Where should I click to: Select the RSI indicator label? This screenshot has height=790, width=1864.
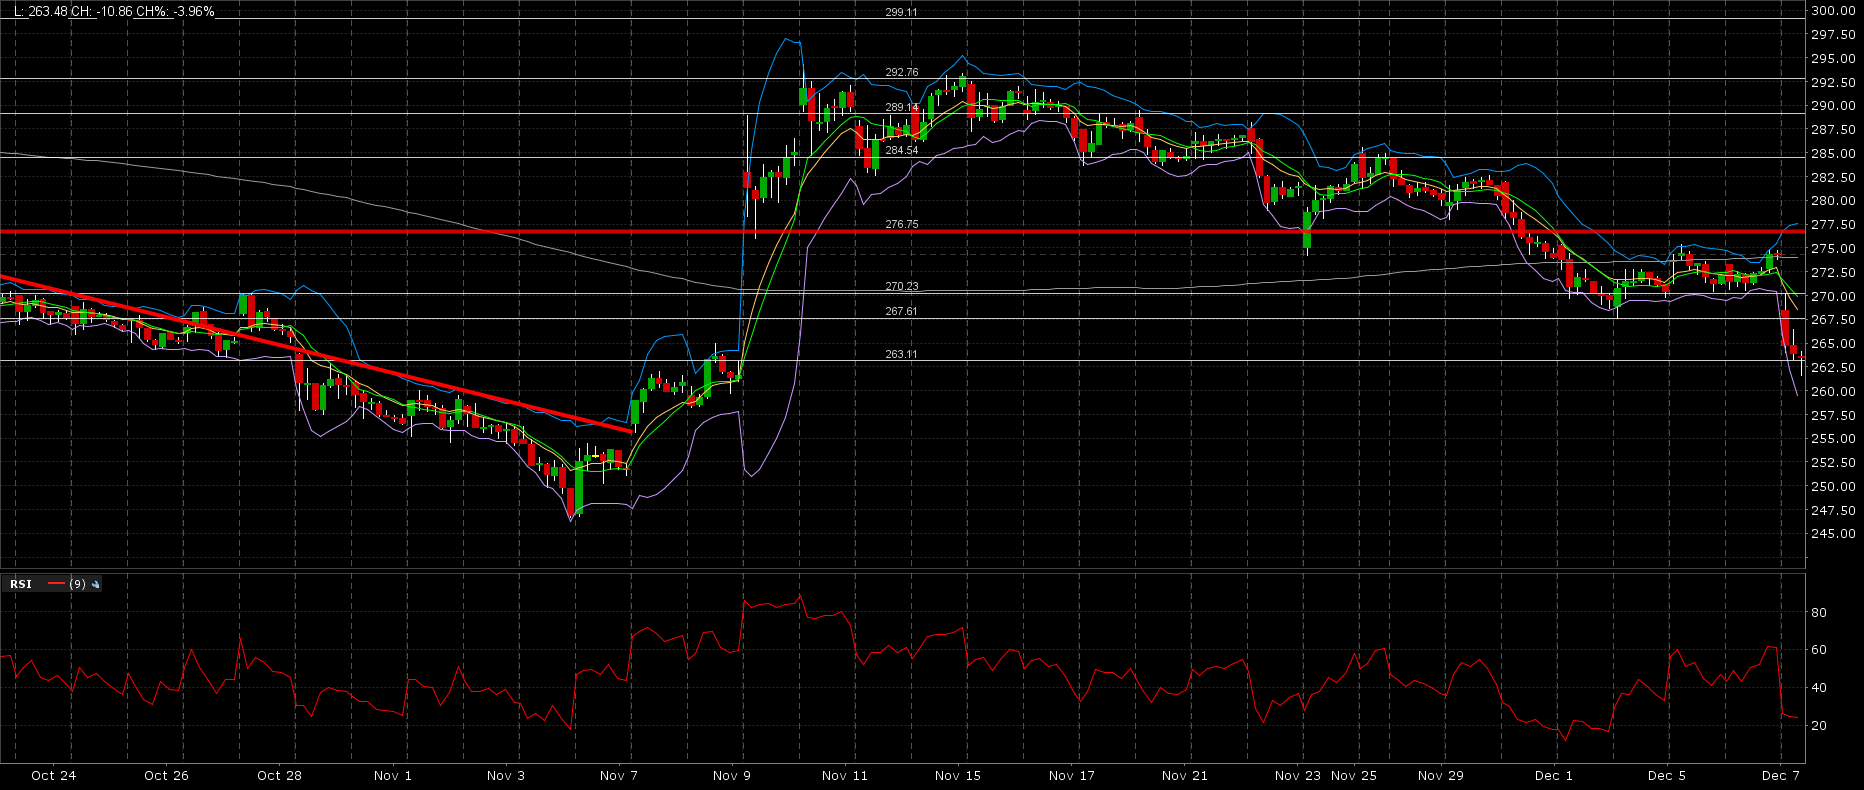(21, 584)
